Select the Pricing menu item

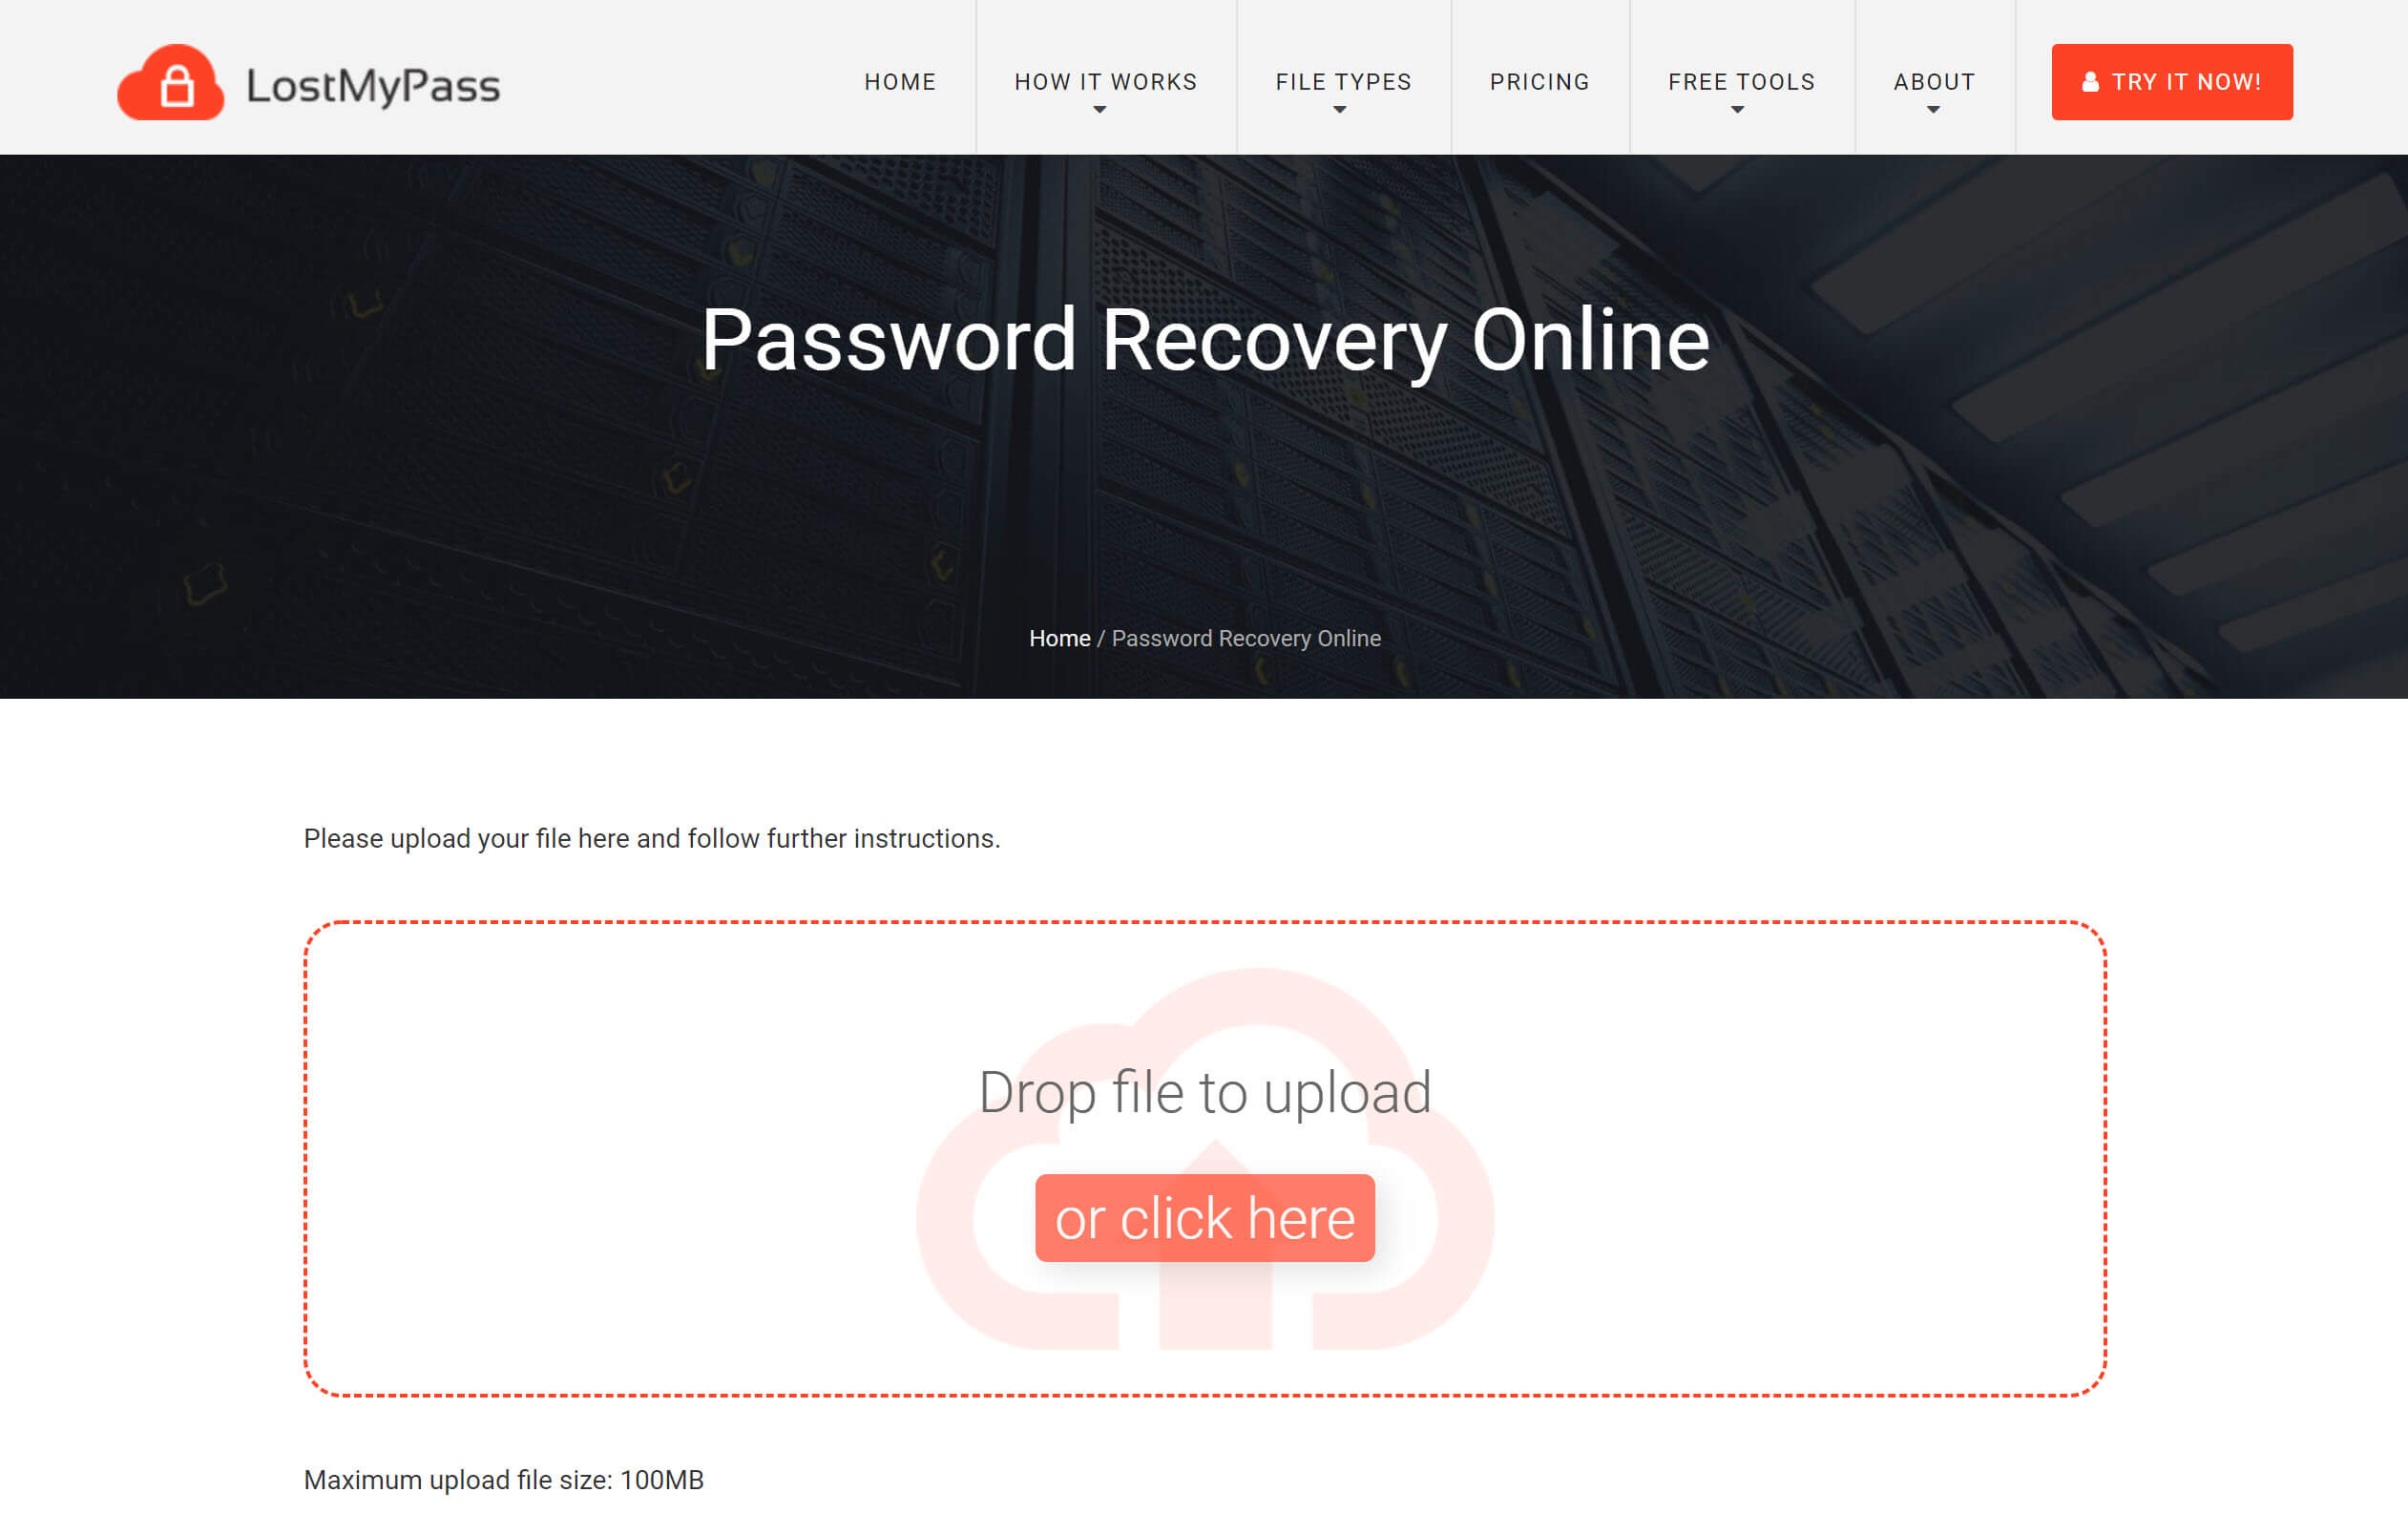click(1539, 82)
